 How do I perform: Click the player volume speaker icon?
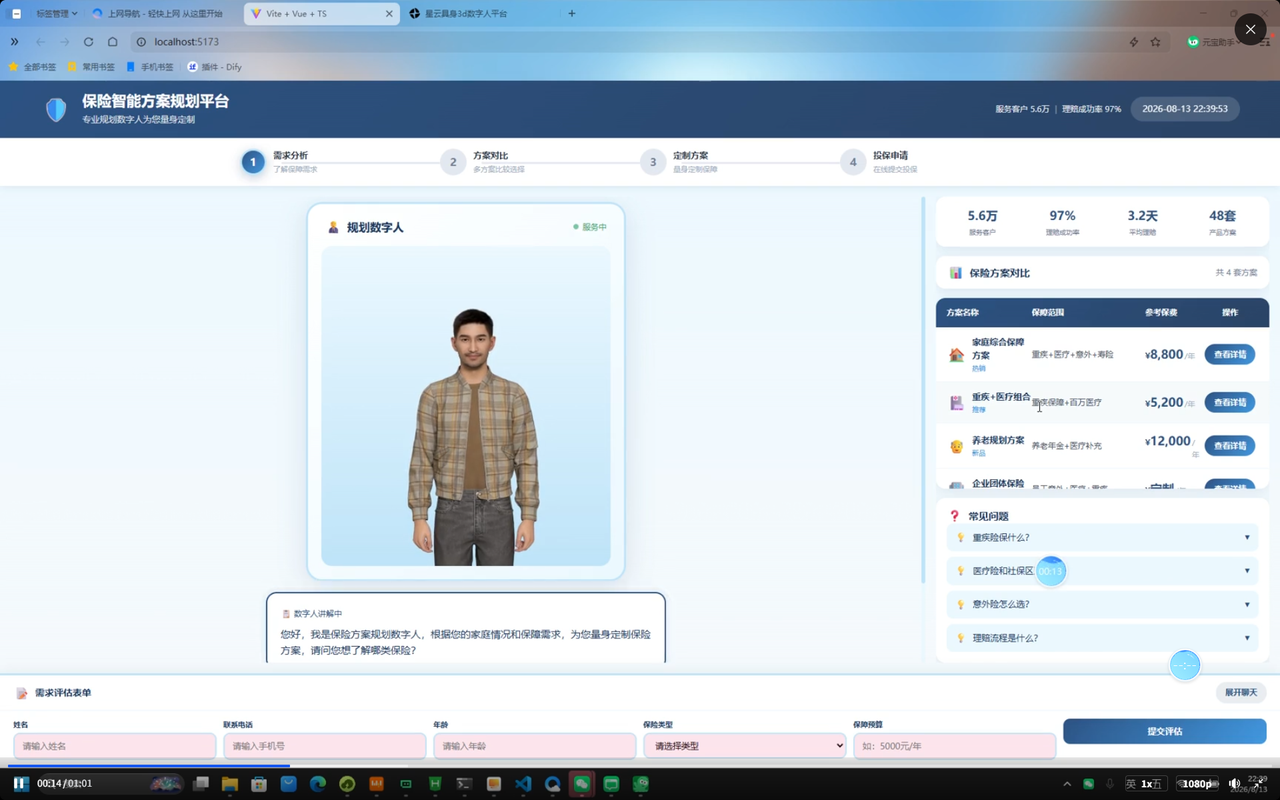(1234, 784)
